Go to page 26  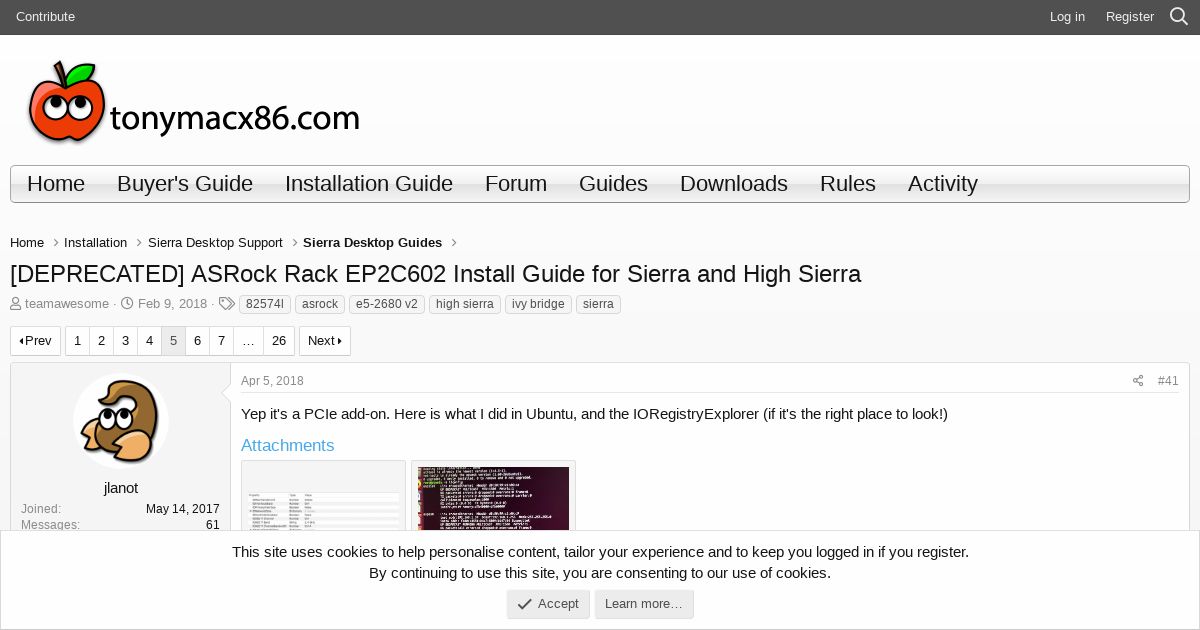click(x=279, y=341)
